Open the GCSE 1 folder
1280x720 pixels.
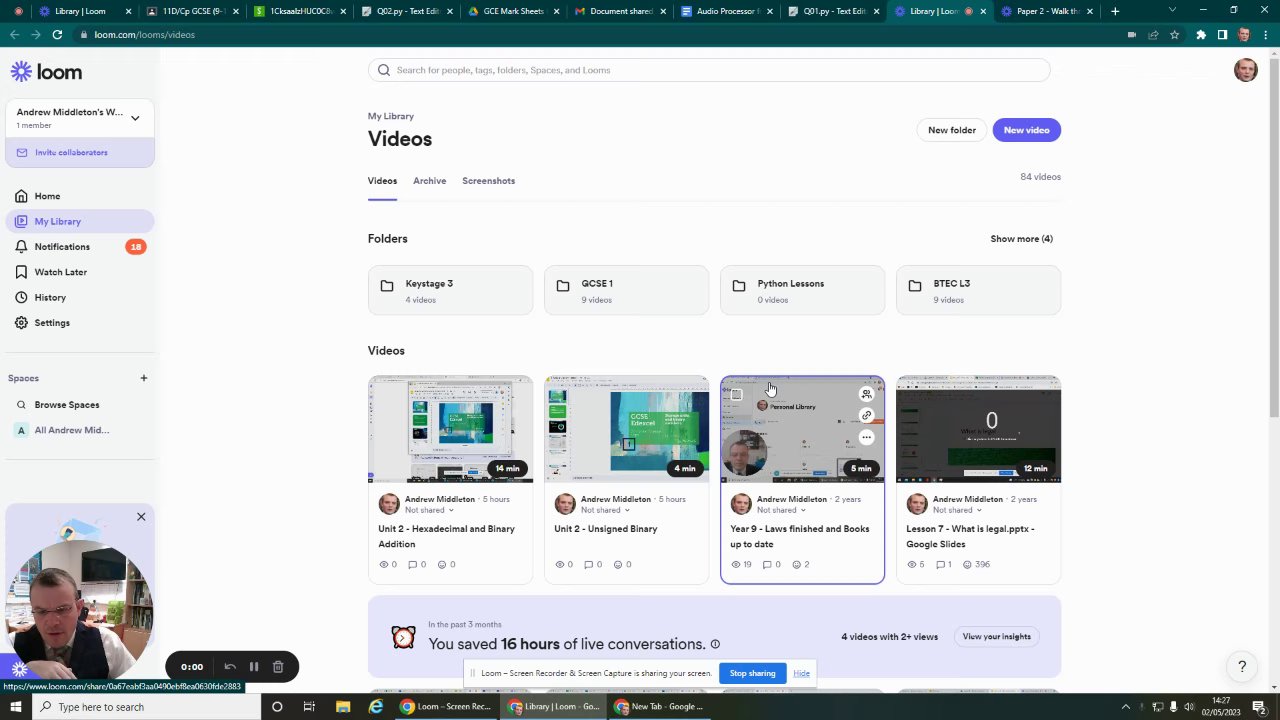(626, 290)
